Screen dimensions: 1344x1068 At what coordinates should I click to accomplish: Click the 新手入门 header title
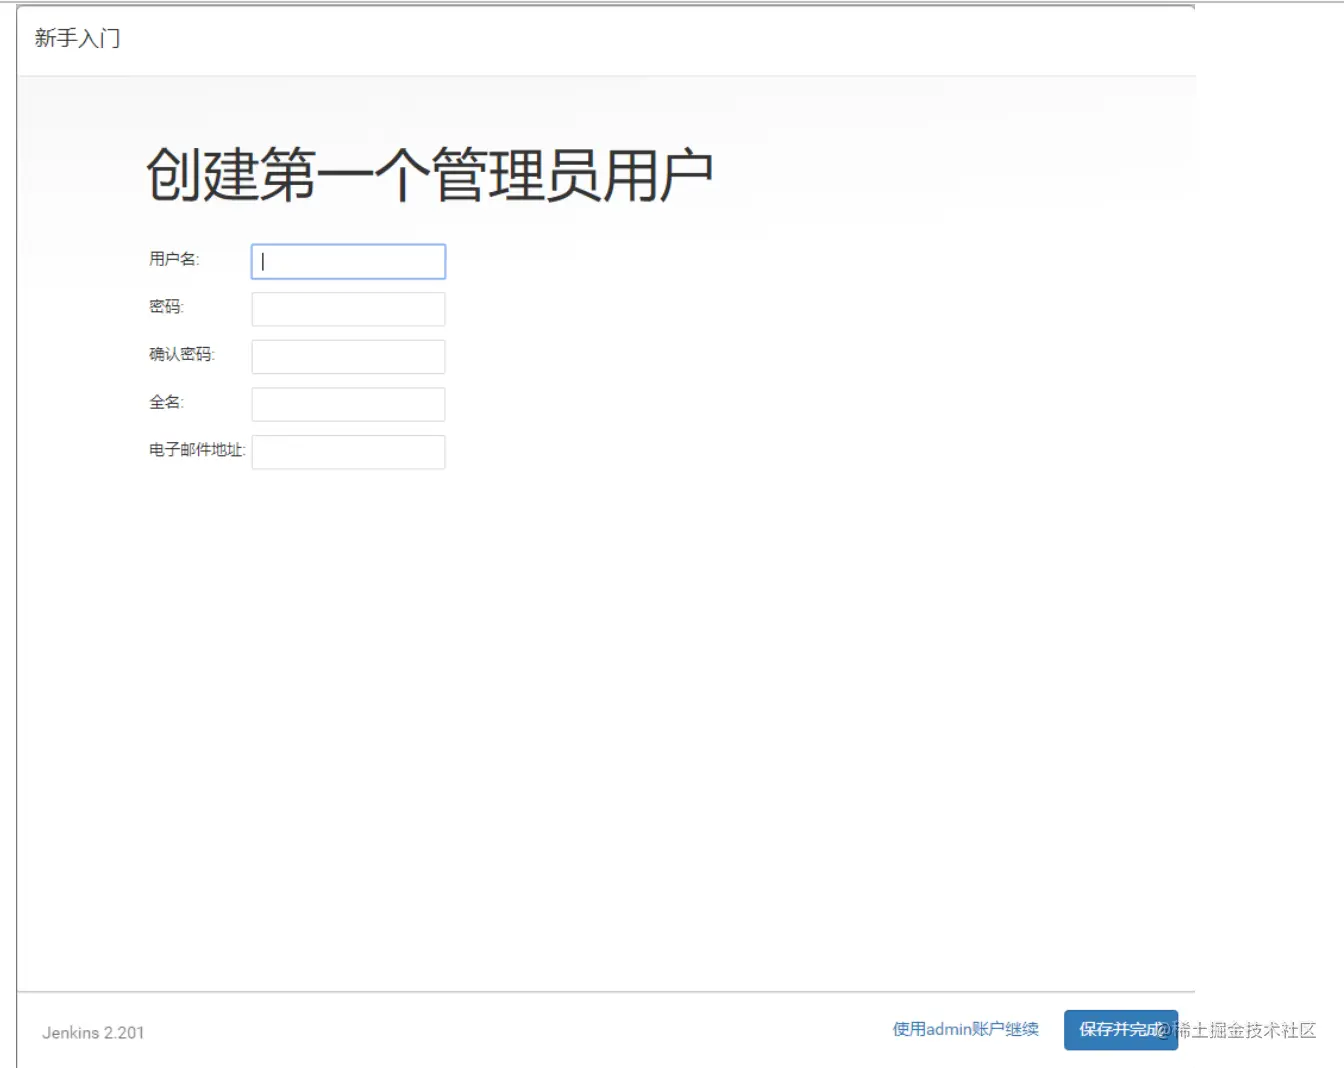tap(77, 38)
